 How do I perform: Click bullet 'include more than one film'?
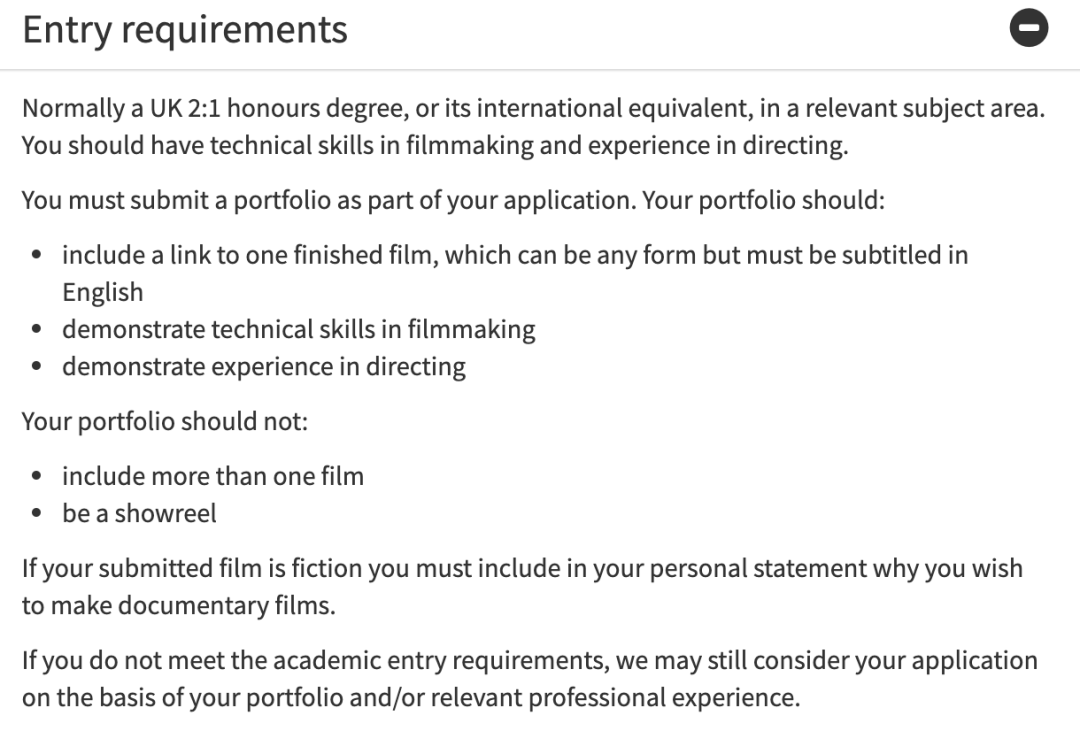213,476
